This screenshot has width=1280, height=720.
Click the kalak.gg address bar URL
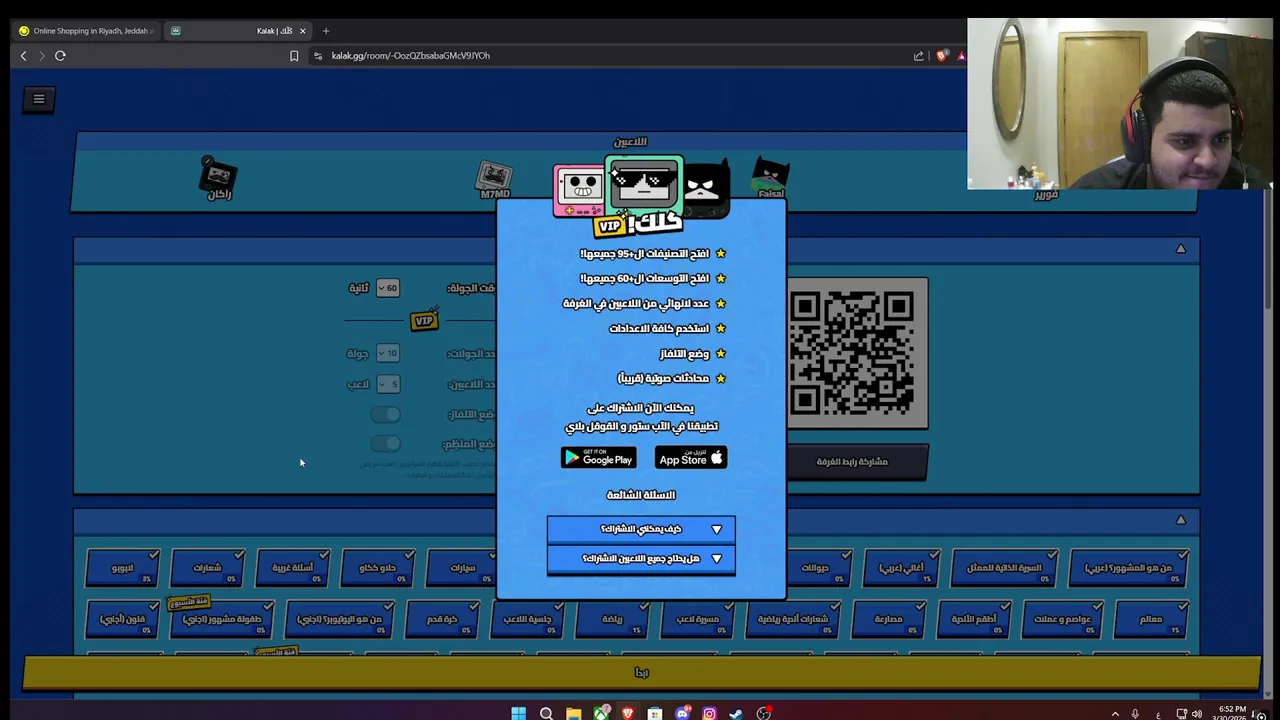(411, 56)
